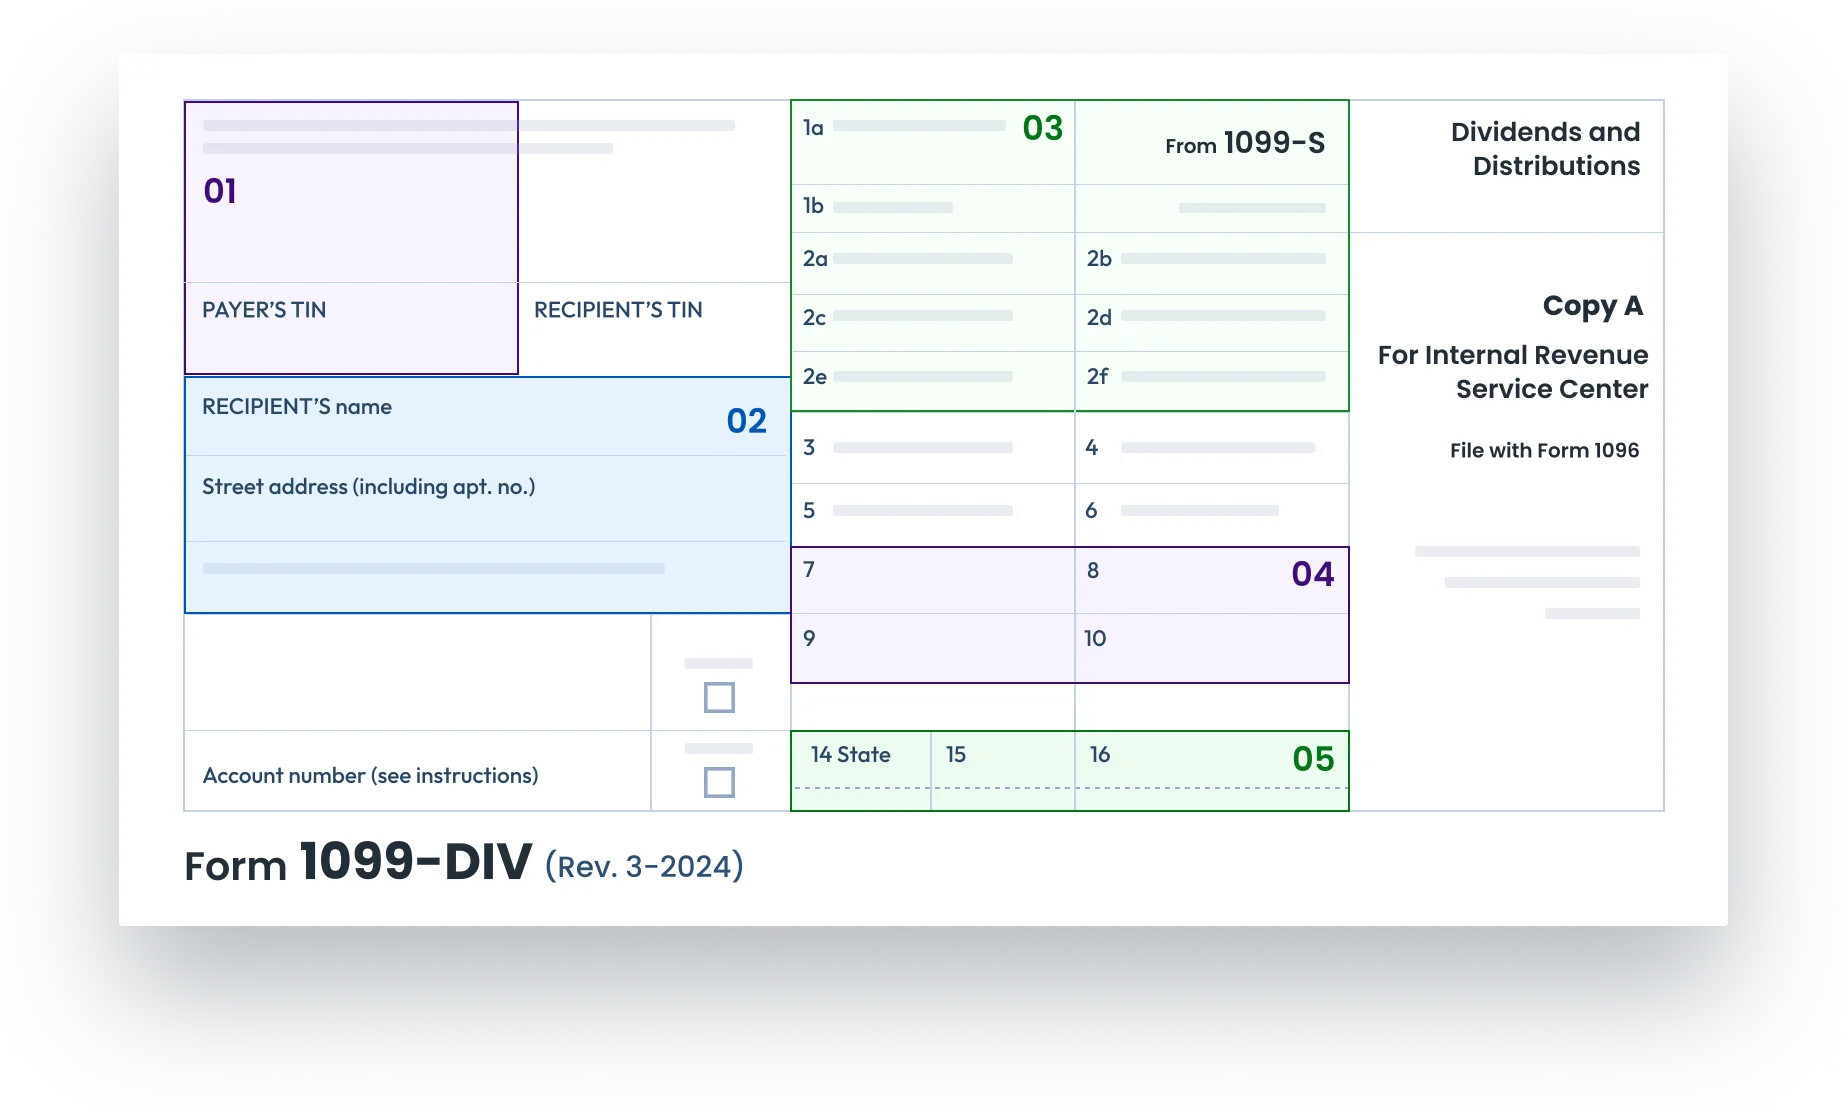This screenshot has height=1110, width=1847.
Task: Check the upper checkbox beside account area
Action: [x=719, y=697]
